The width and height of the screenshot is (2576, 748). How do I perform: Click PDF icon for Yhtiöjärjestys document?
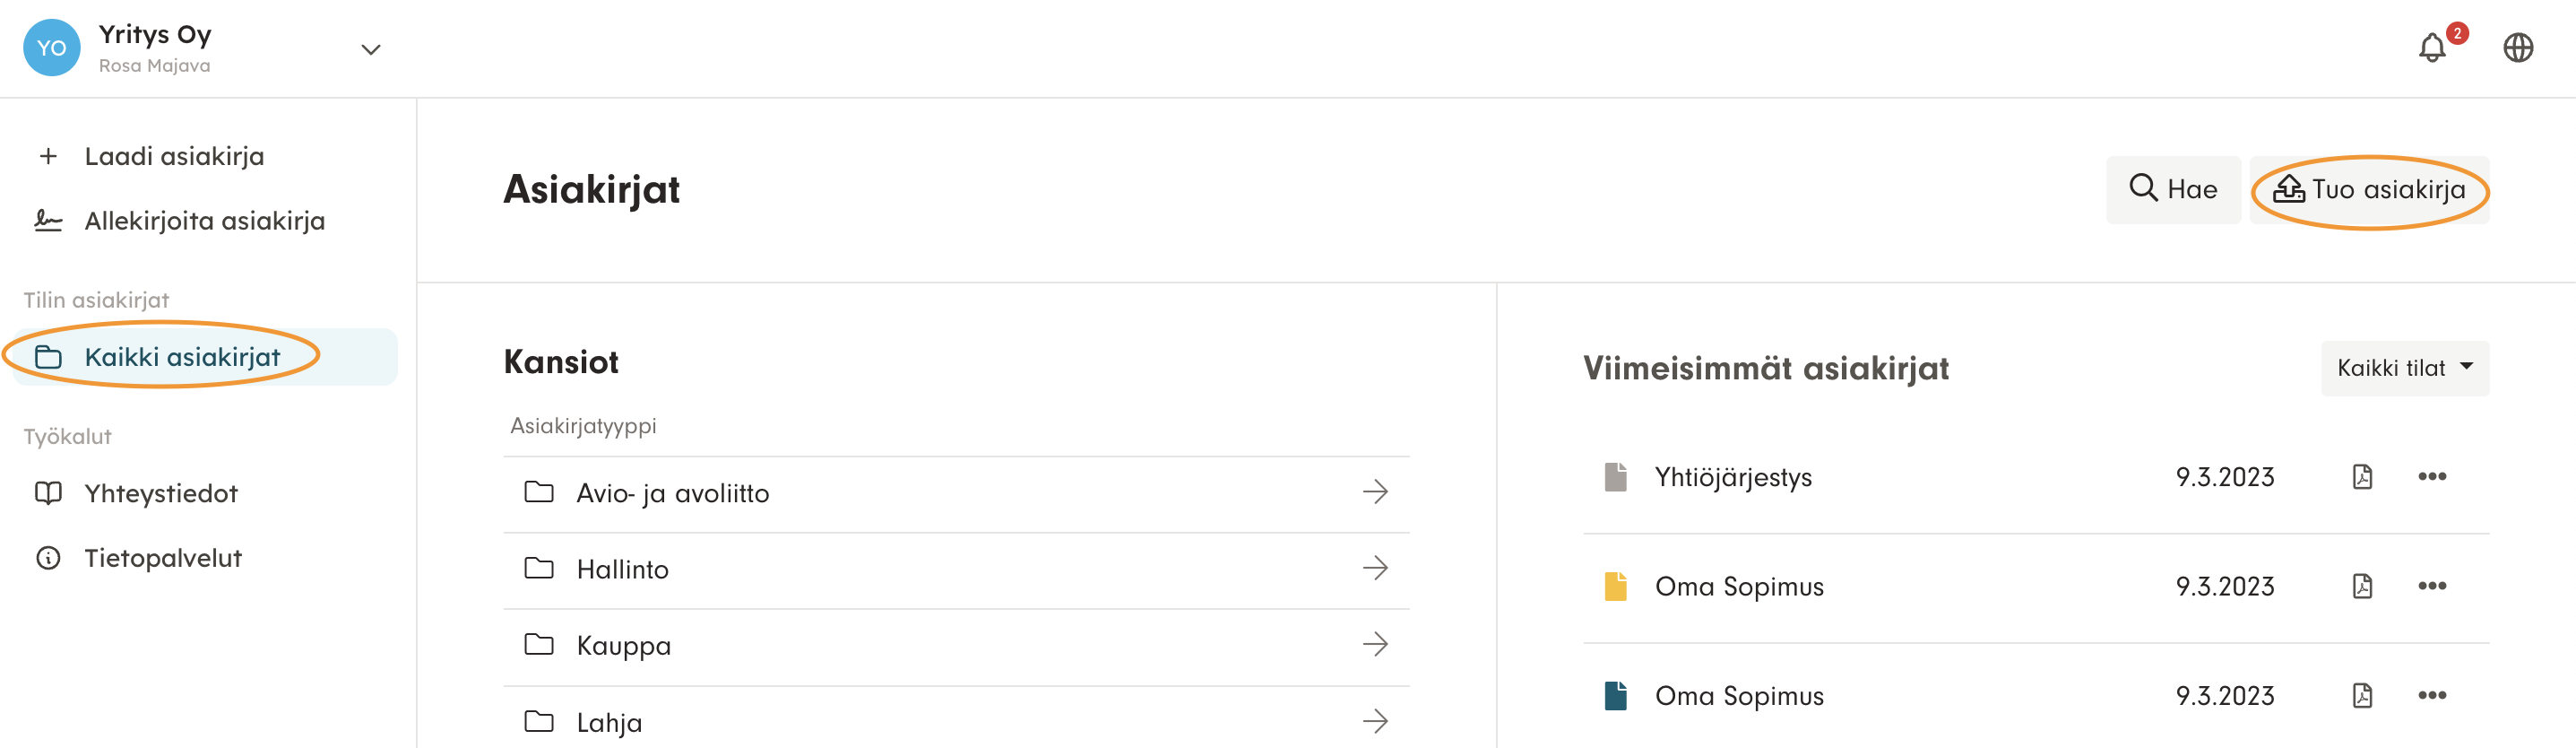point(2362,477)
